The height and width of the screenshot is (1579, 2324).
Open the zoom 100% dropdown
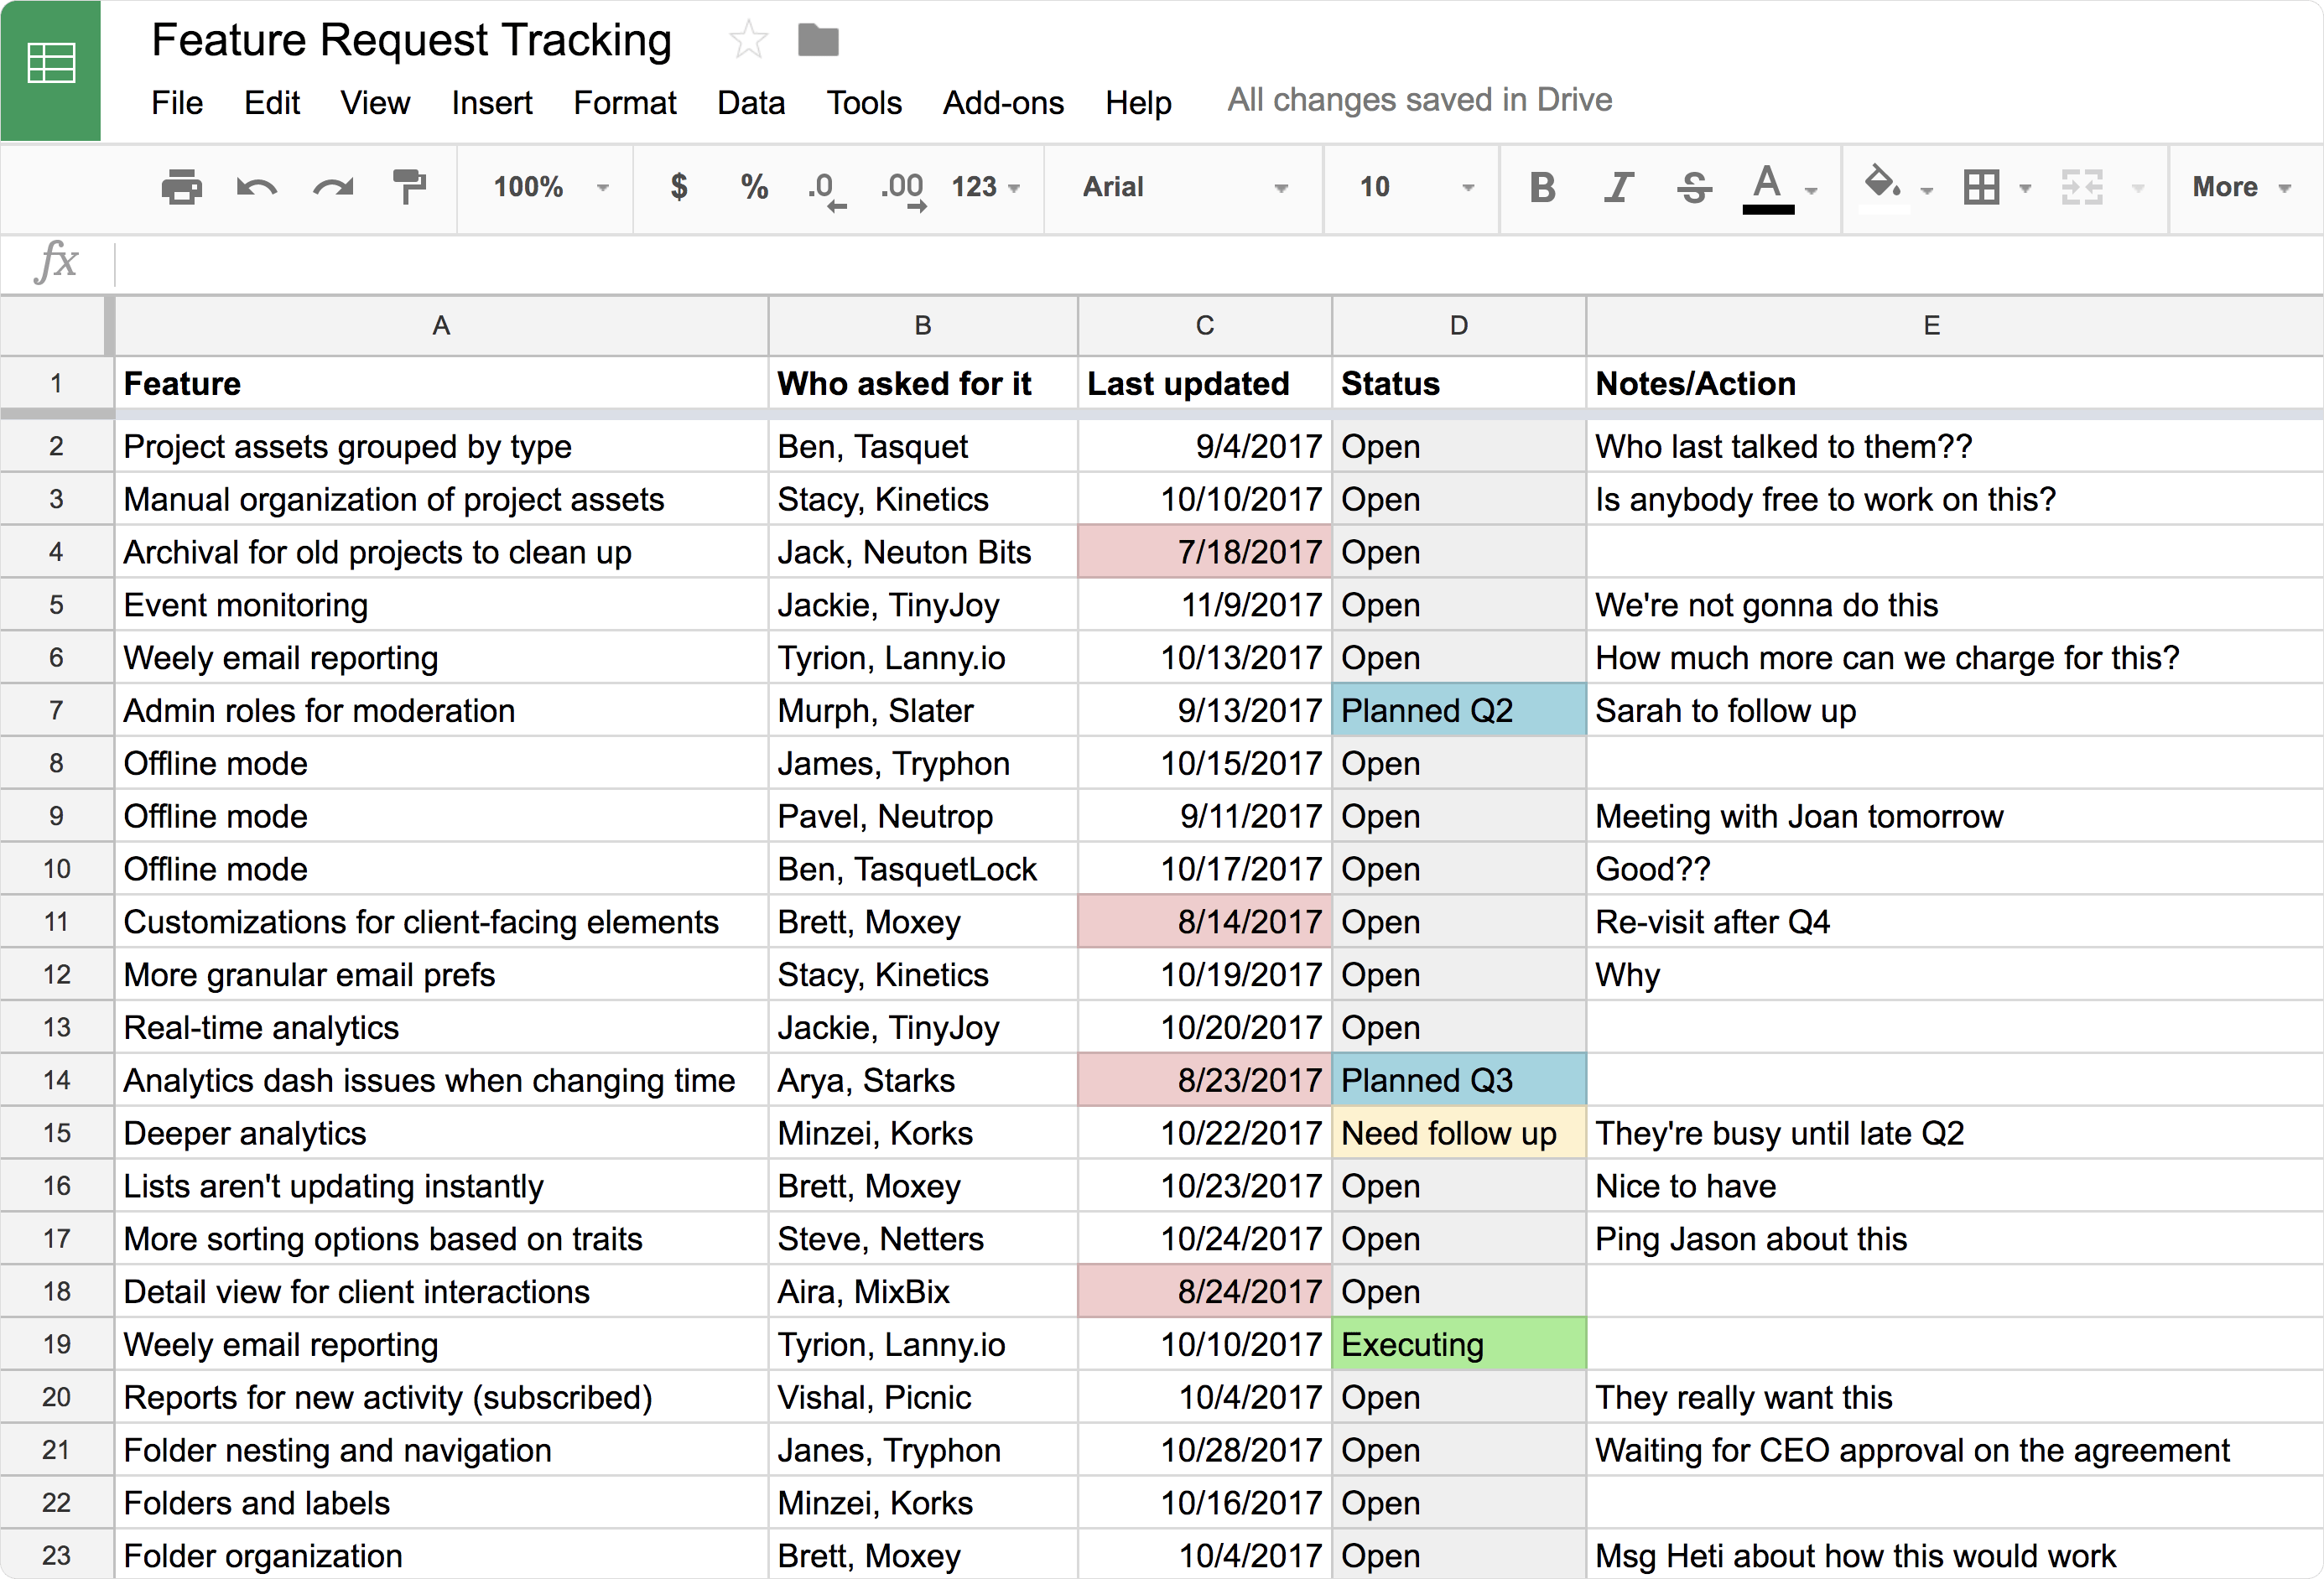tap(550, 187)
